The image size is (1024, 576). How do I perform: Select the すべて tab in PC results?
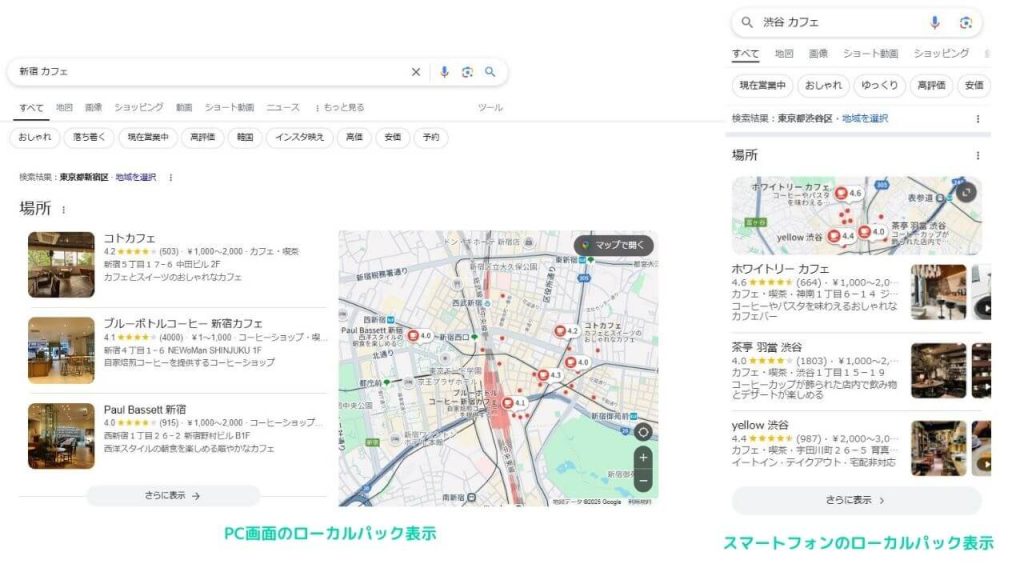(31, 108)
